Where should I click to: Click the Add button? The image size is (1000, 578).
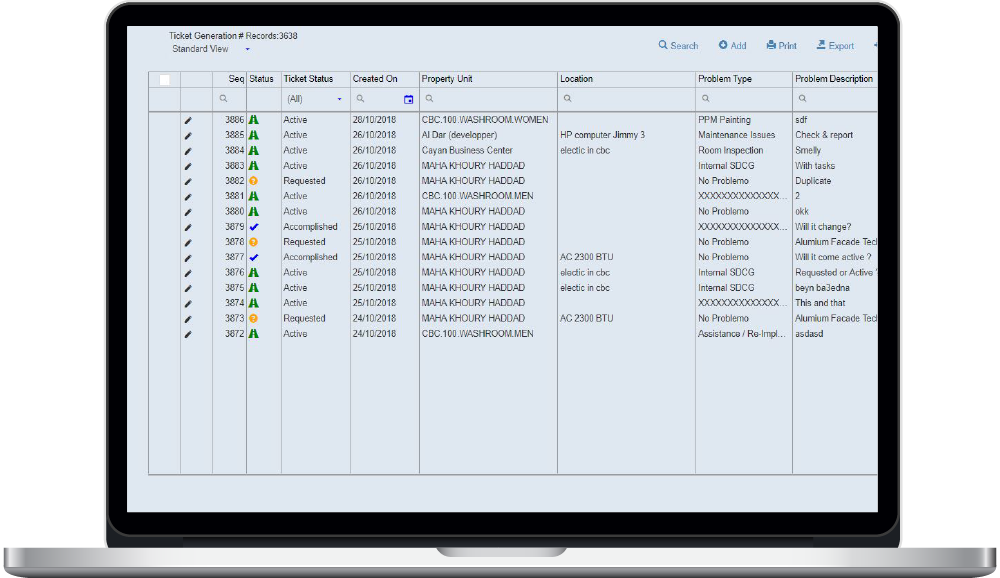(x=732, y=46)
